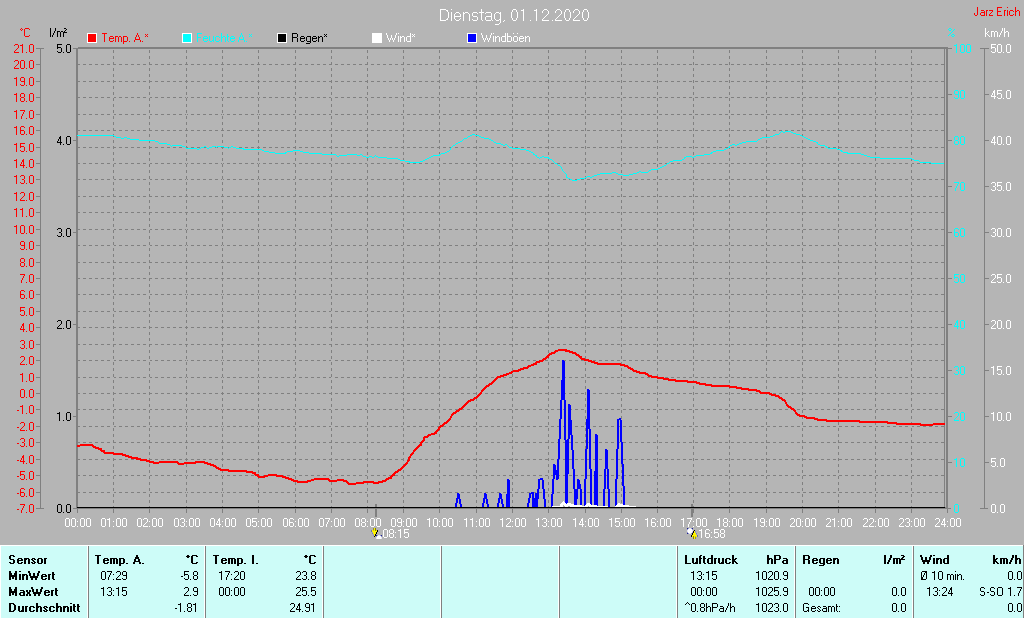Click the maximum outside temperature '2.9'
Screen dimensions: 1024x618
click(x=191, y=592)
